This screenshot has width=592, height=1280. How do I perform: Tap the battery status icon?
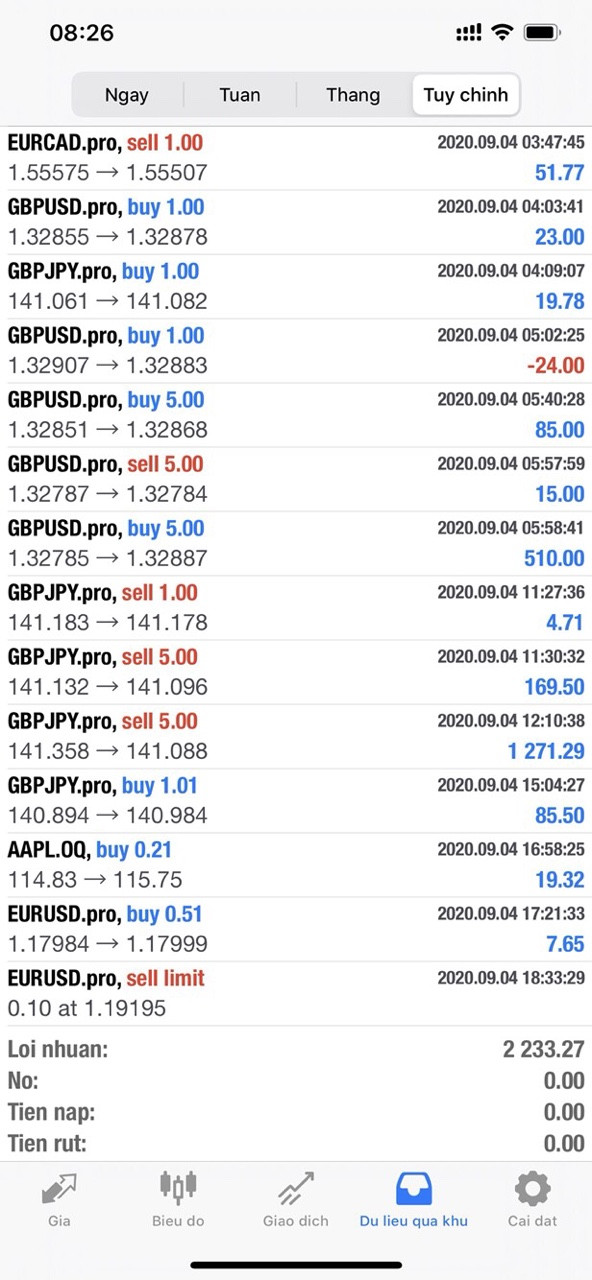(x=542, y=33)
